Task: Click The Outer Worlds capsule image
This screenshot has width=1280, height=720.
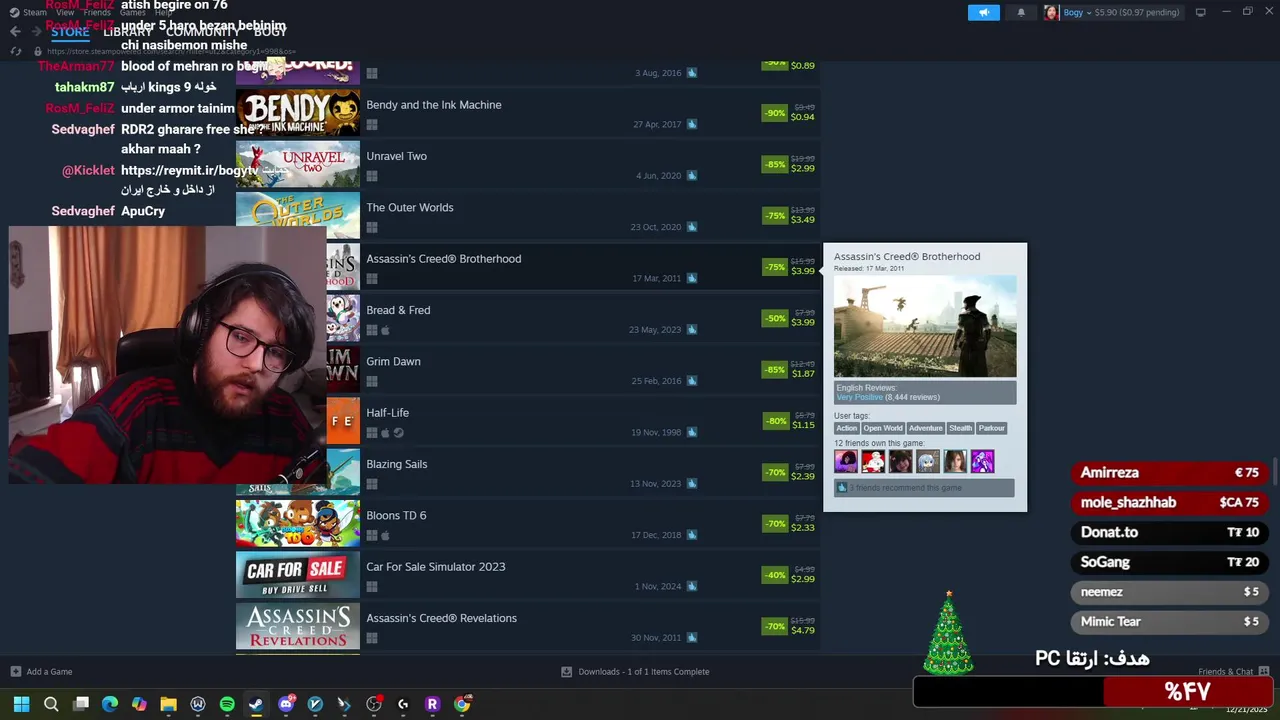Action: 298,214
